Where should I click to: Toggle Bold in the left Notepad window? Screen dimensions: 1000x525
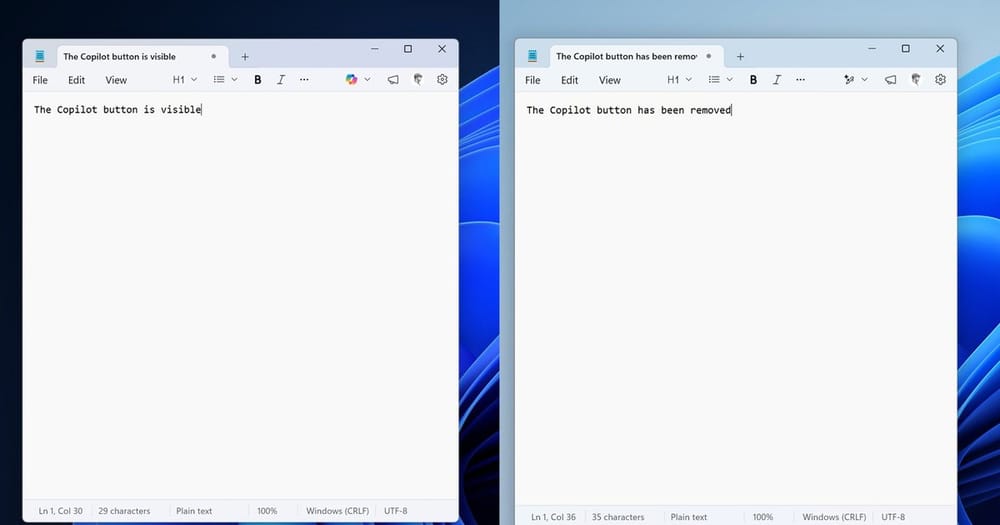(258, 80)
